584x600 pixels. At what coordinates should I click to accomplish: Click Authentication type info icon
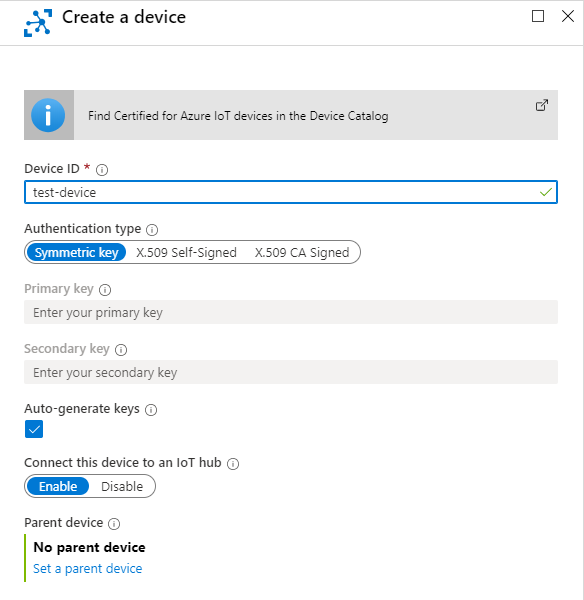coord(152,230)
